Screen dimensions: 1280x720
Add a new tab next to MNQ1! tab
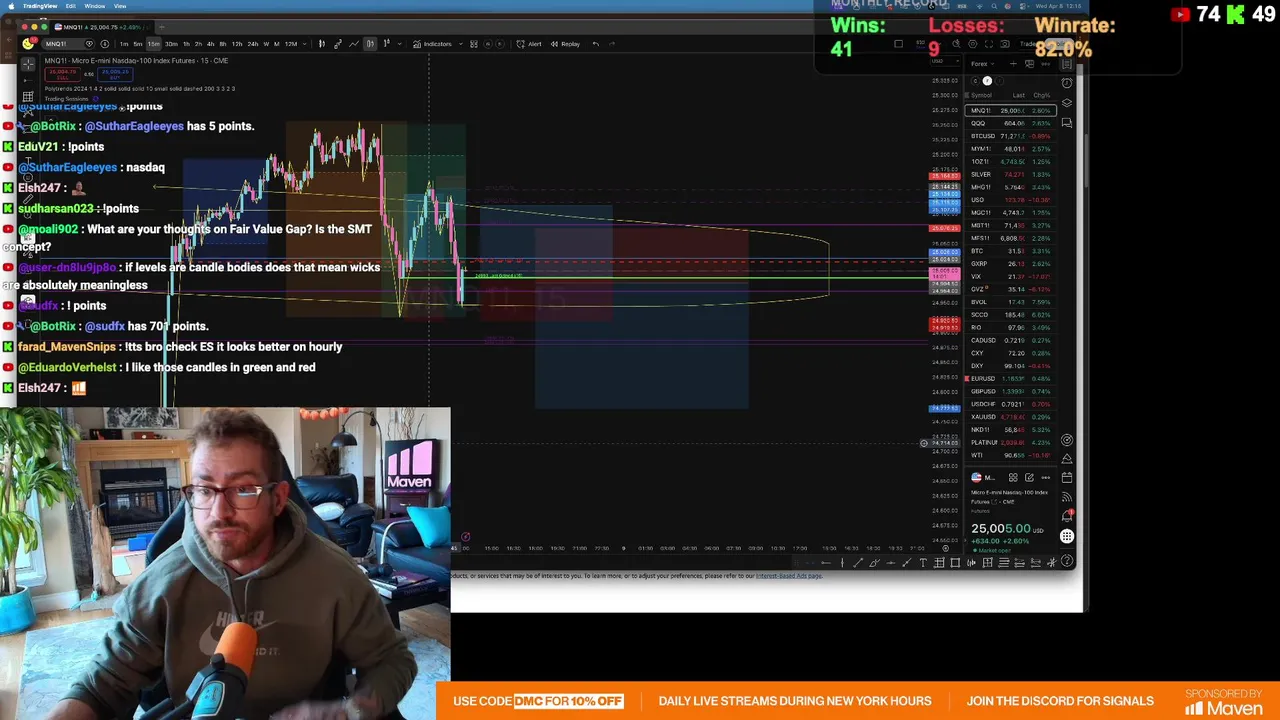(162, 27)
